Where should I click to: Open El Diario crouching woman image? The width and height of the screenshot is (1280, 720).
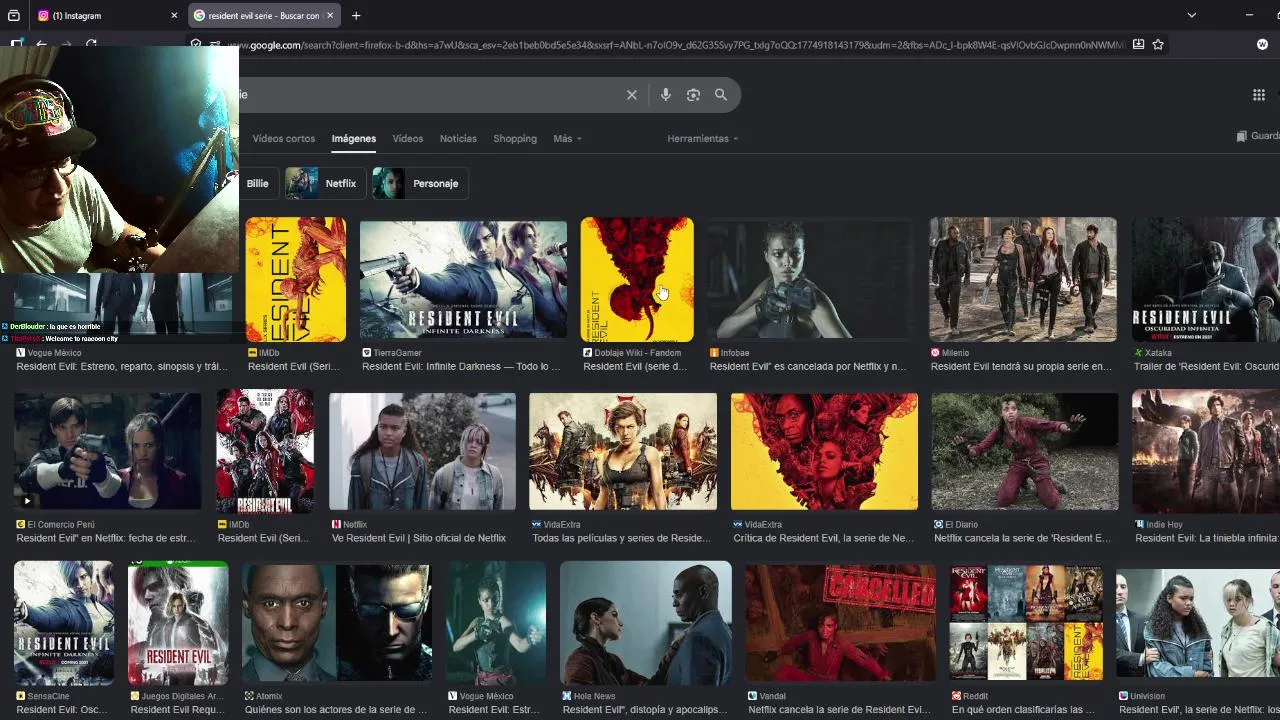[1025, 451]
